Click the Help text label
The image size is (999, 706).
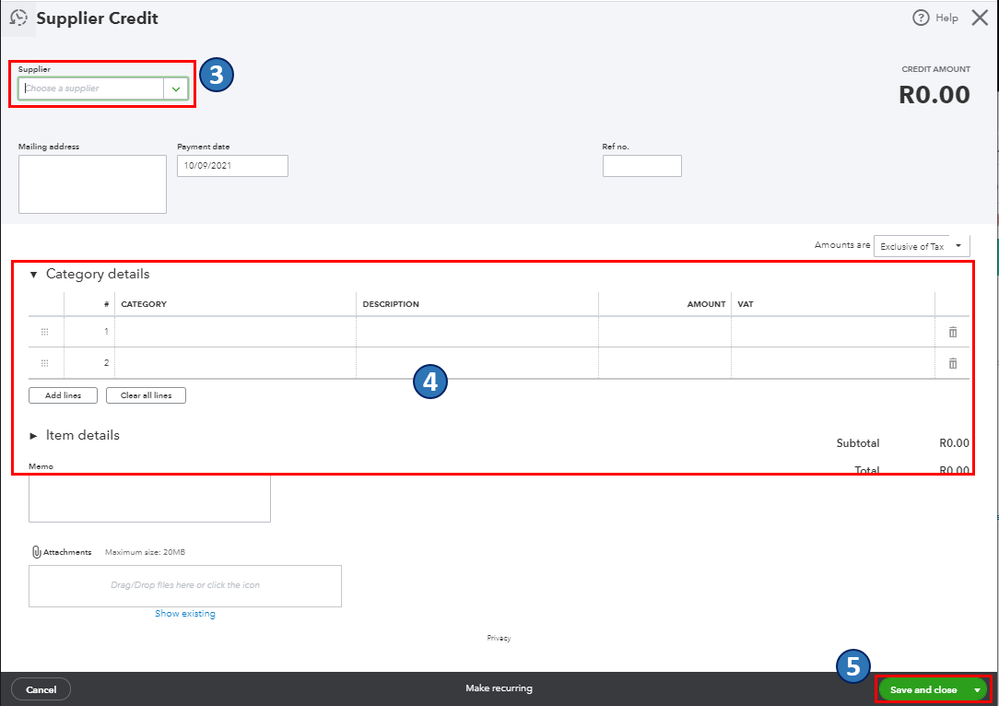point(947,18)
